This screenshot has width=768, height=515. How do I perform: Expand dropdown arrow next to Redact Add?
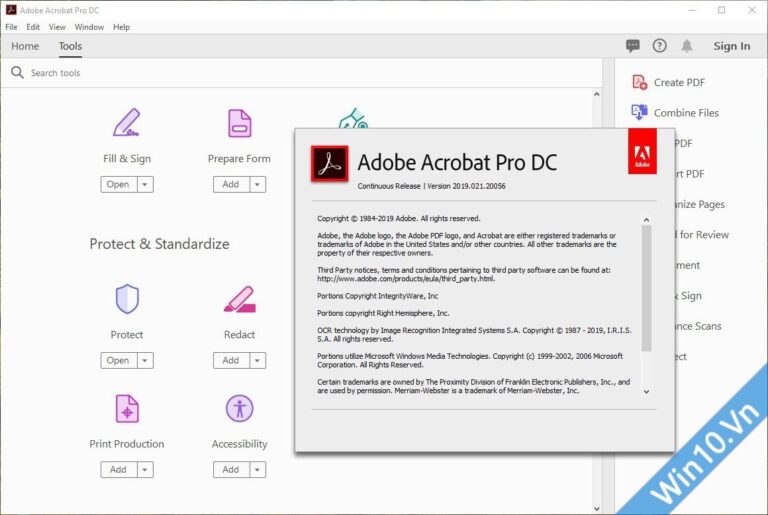(x=258, y=361)
